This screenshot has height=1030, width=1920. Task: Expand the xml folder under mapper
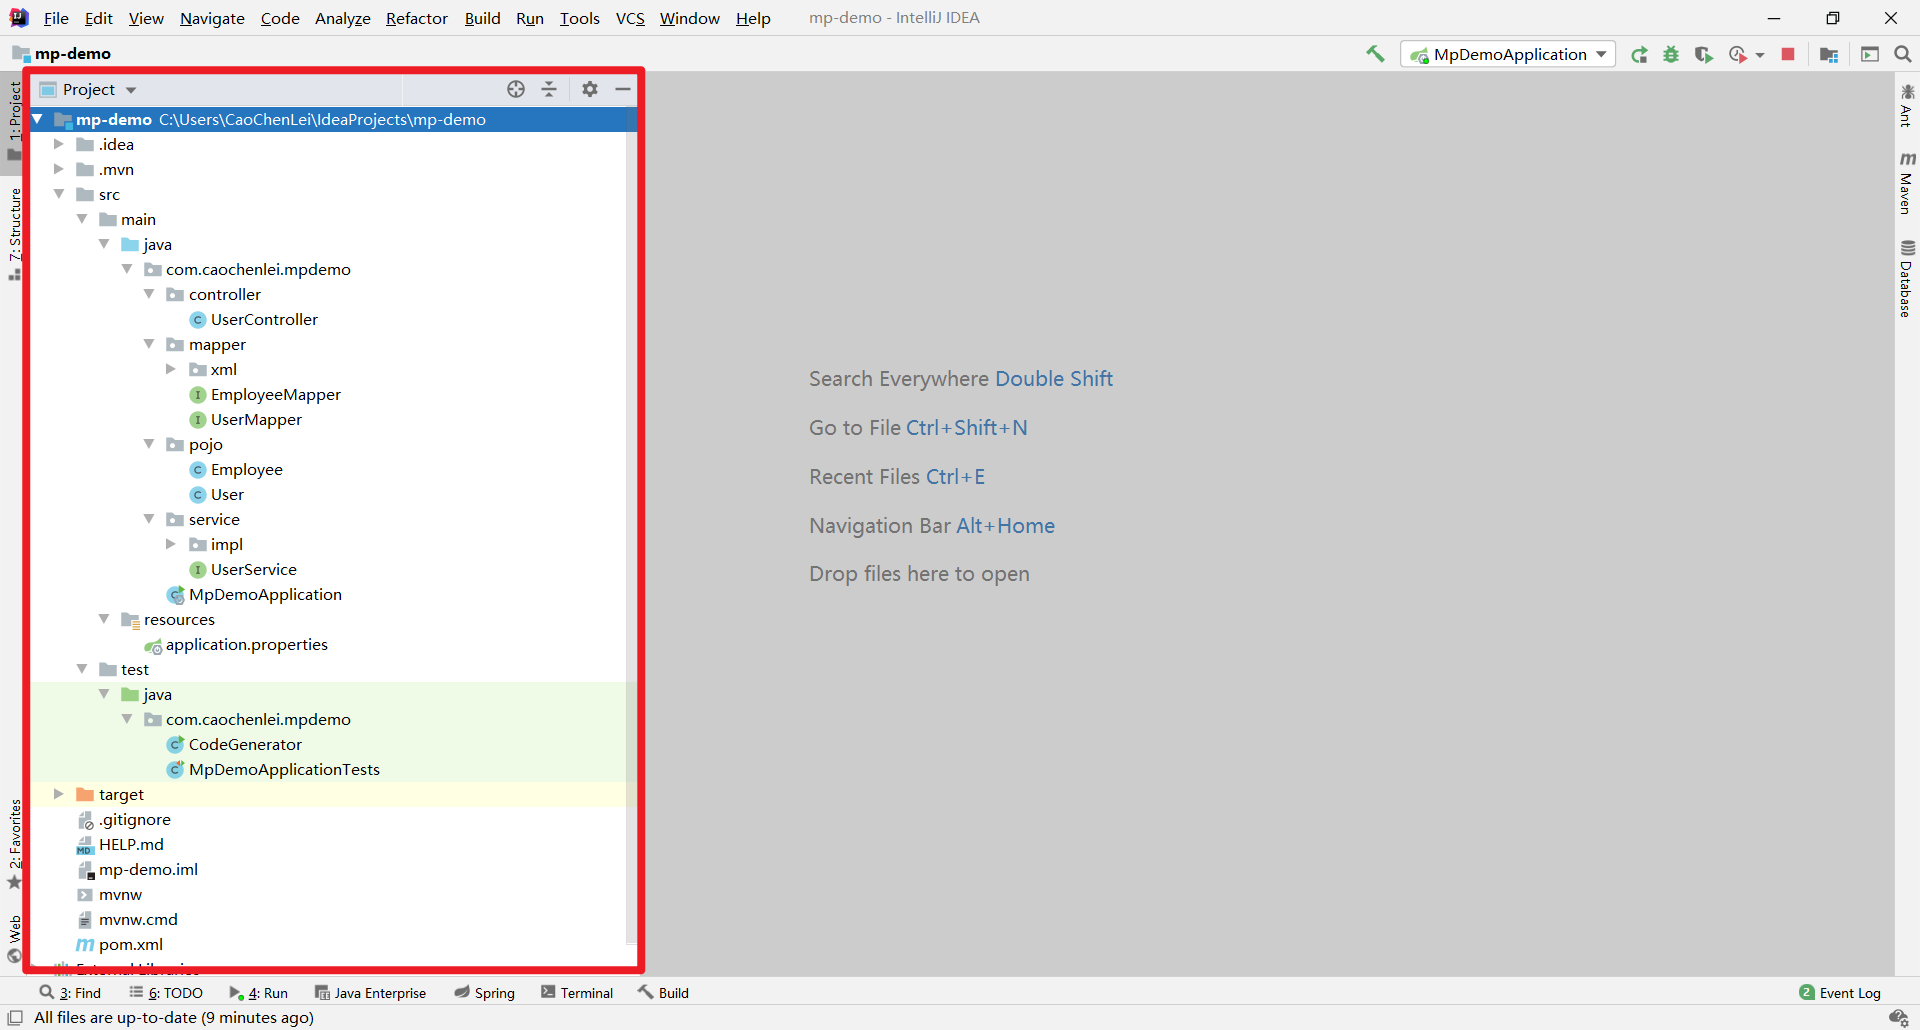pyautogui.click(x=171, y=369)
